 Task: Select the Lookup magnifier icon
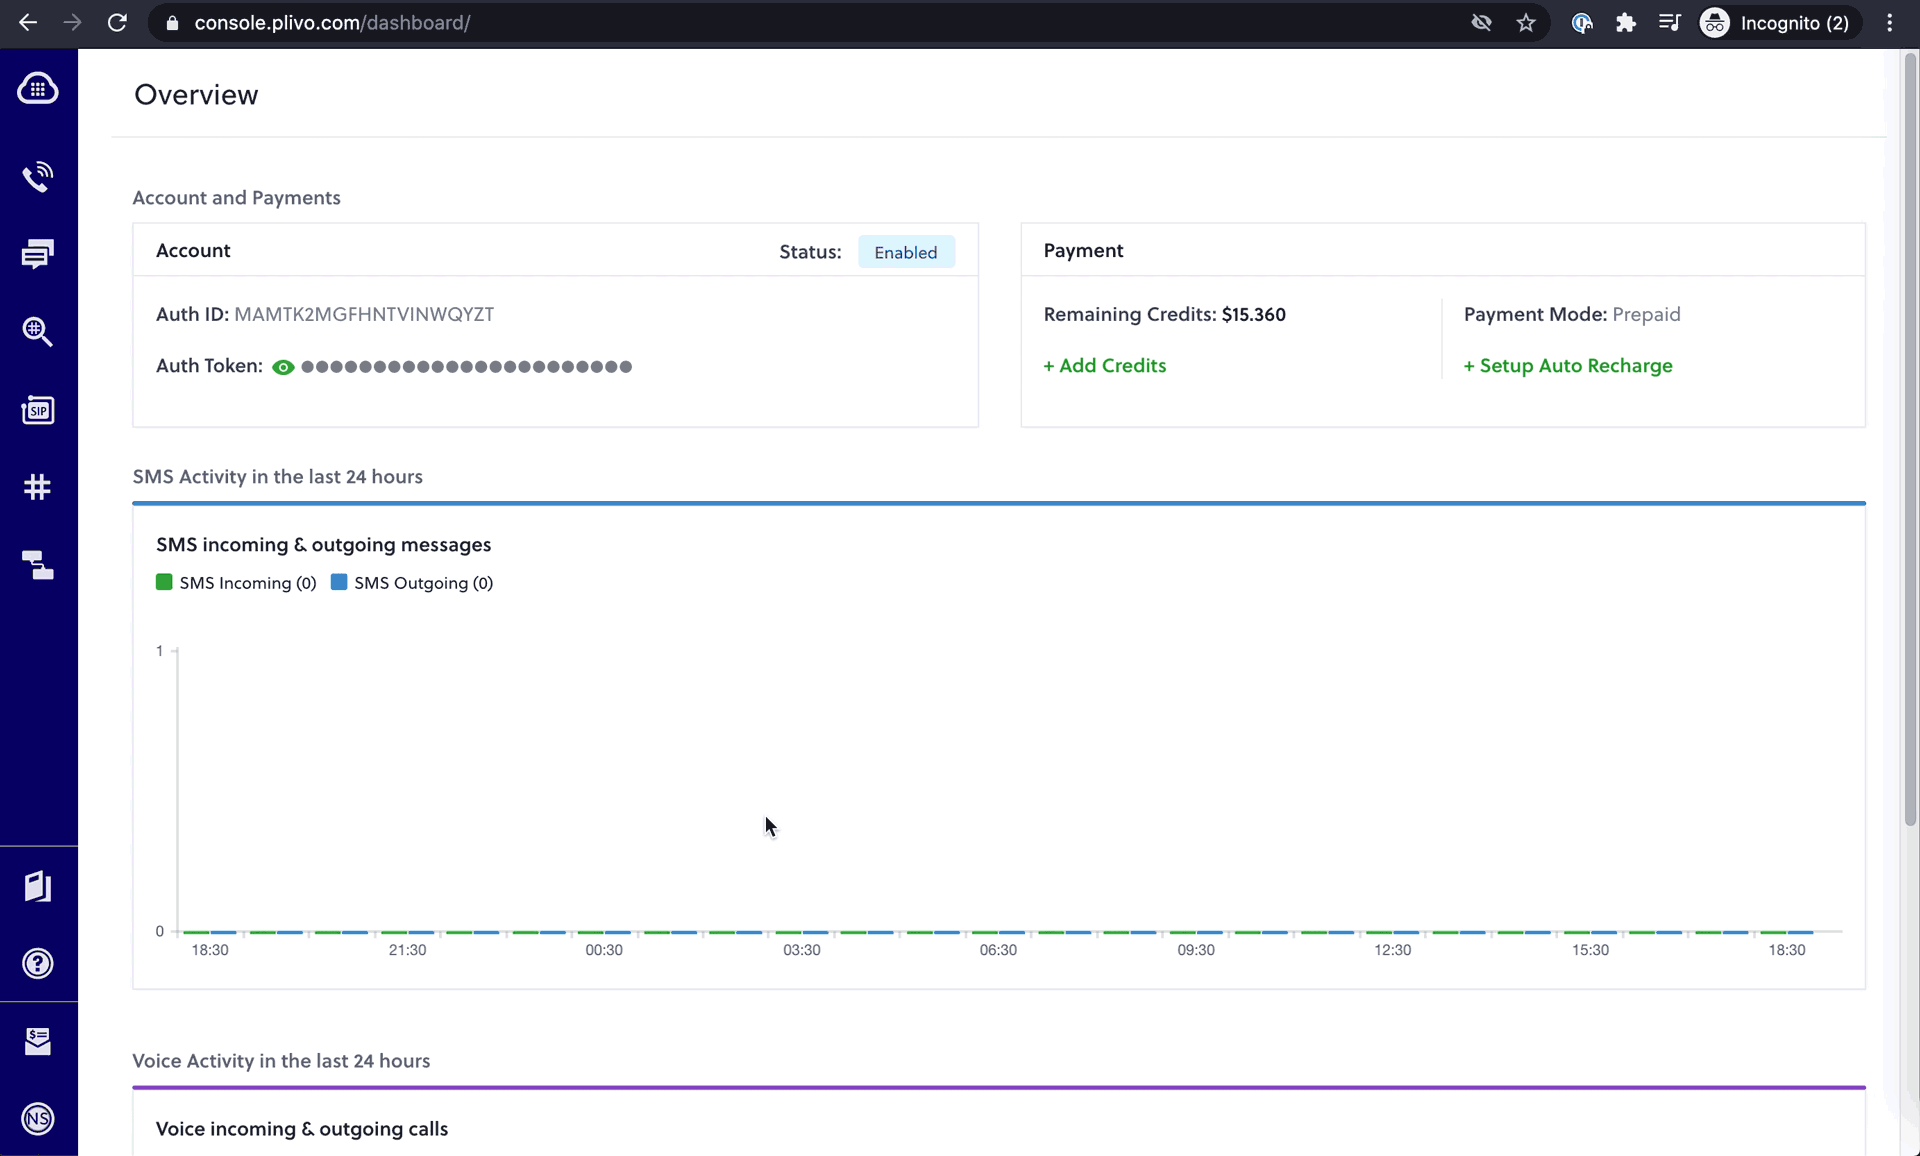coord(37,331)
